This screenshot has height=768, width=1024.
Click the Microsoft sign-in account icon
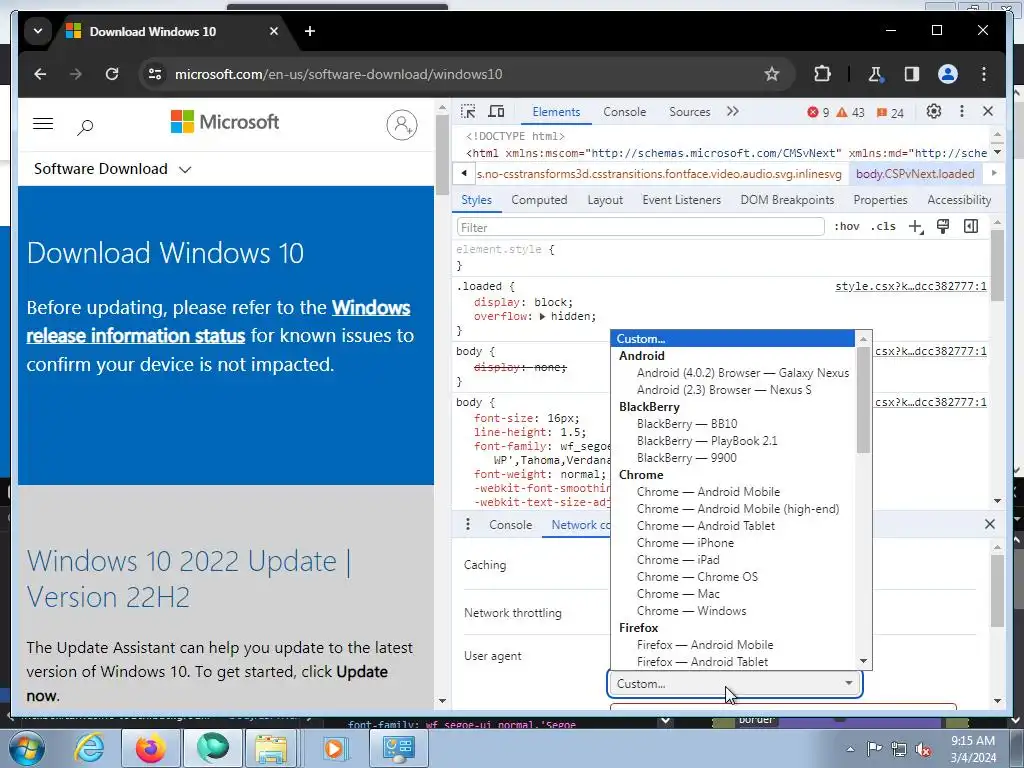coord(402,124)
